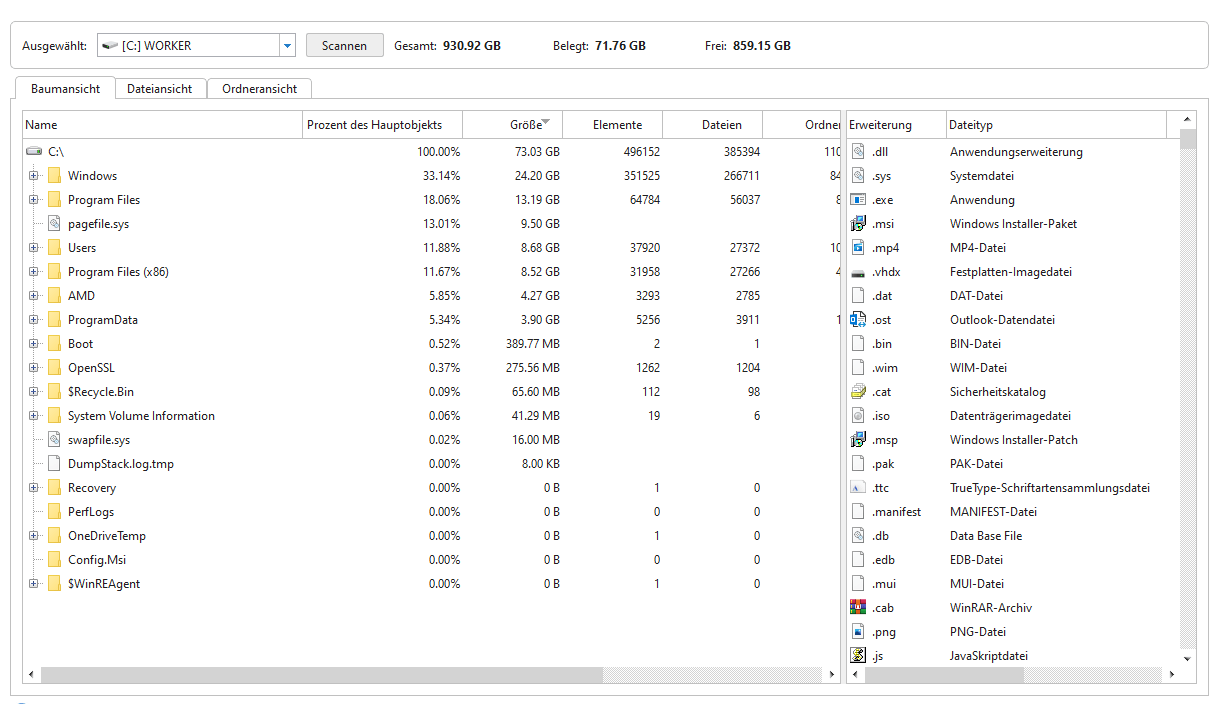This screenshot has height=704, width=1219.
Task: Expand the Program Files folder node
Action: pyautogui.click(x=34, y=200)
